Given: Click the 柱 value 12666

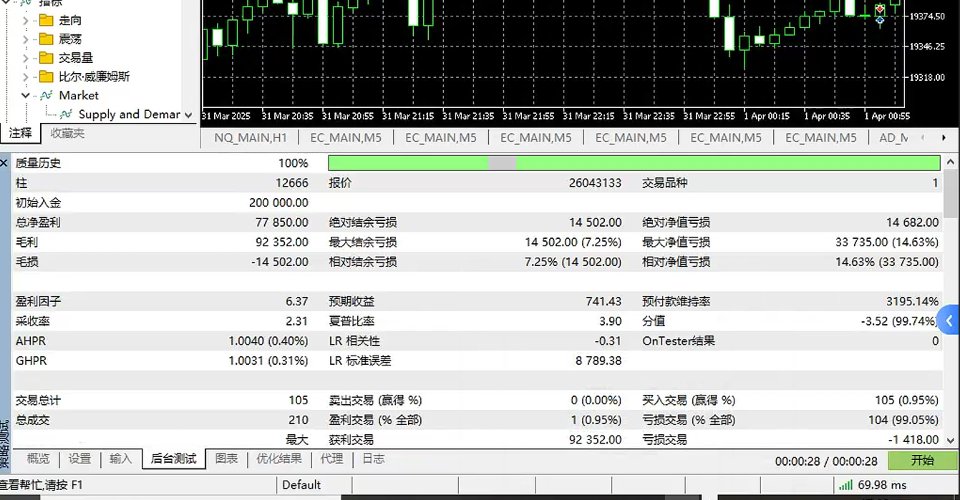Looking at the screenshot, I should click(x=292, y=183).
